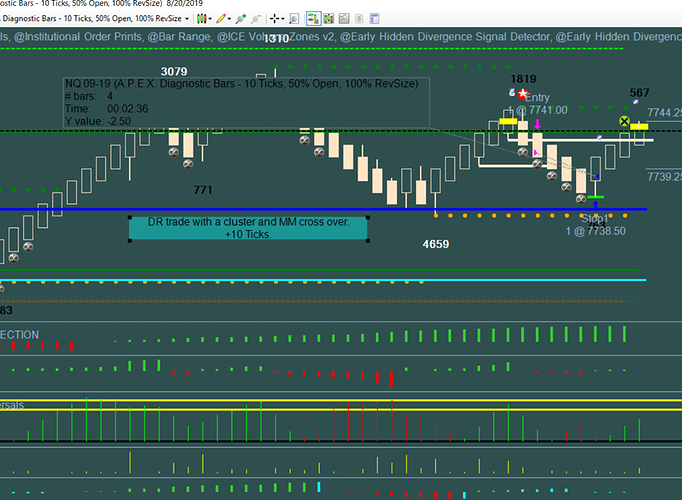Select the magenta down arrow marker
The height and width of the screenshot is (500, 682).
(x=538, y=124)
